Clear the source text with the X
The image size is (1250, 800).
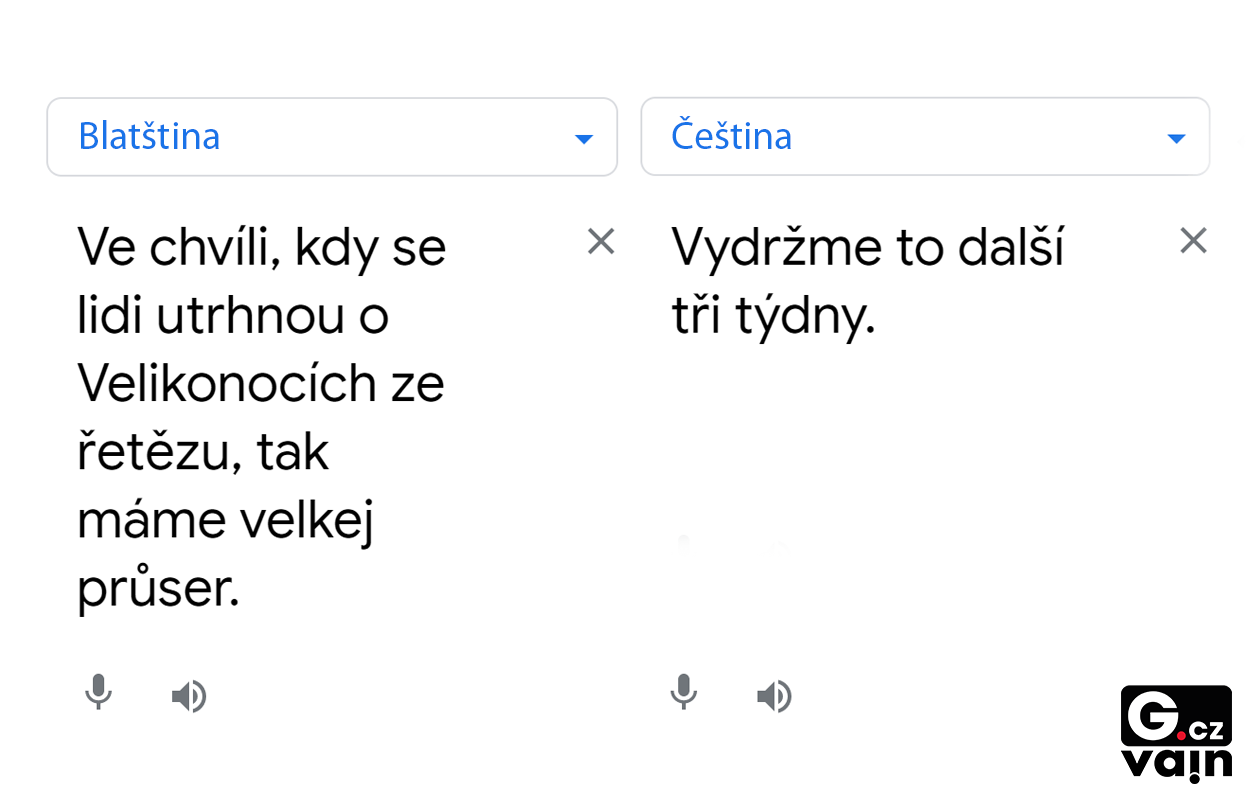(601, 241)
